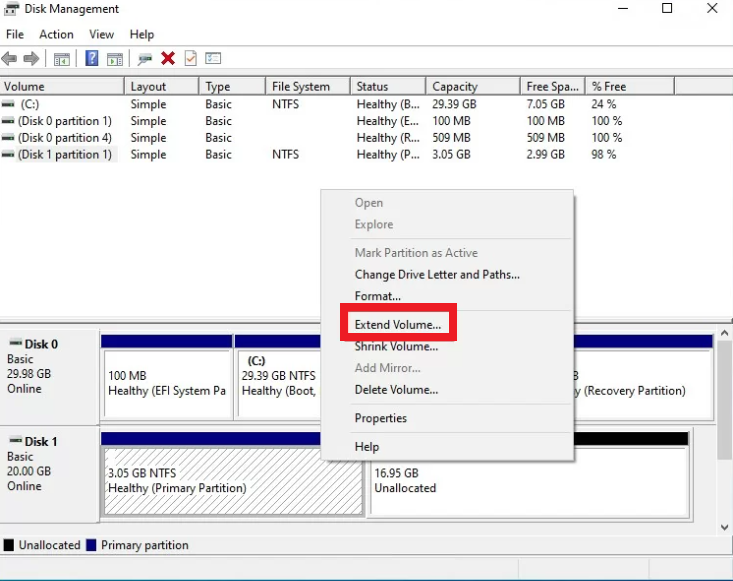Close the Disk Management window
Image resolution: width=733 pixels, height=581 pixels.
pos(712,8)
